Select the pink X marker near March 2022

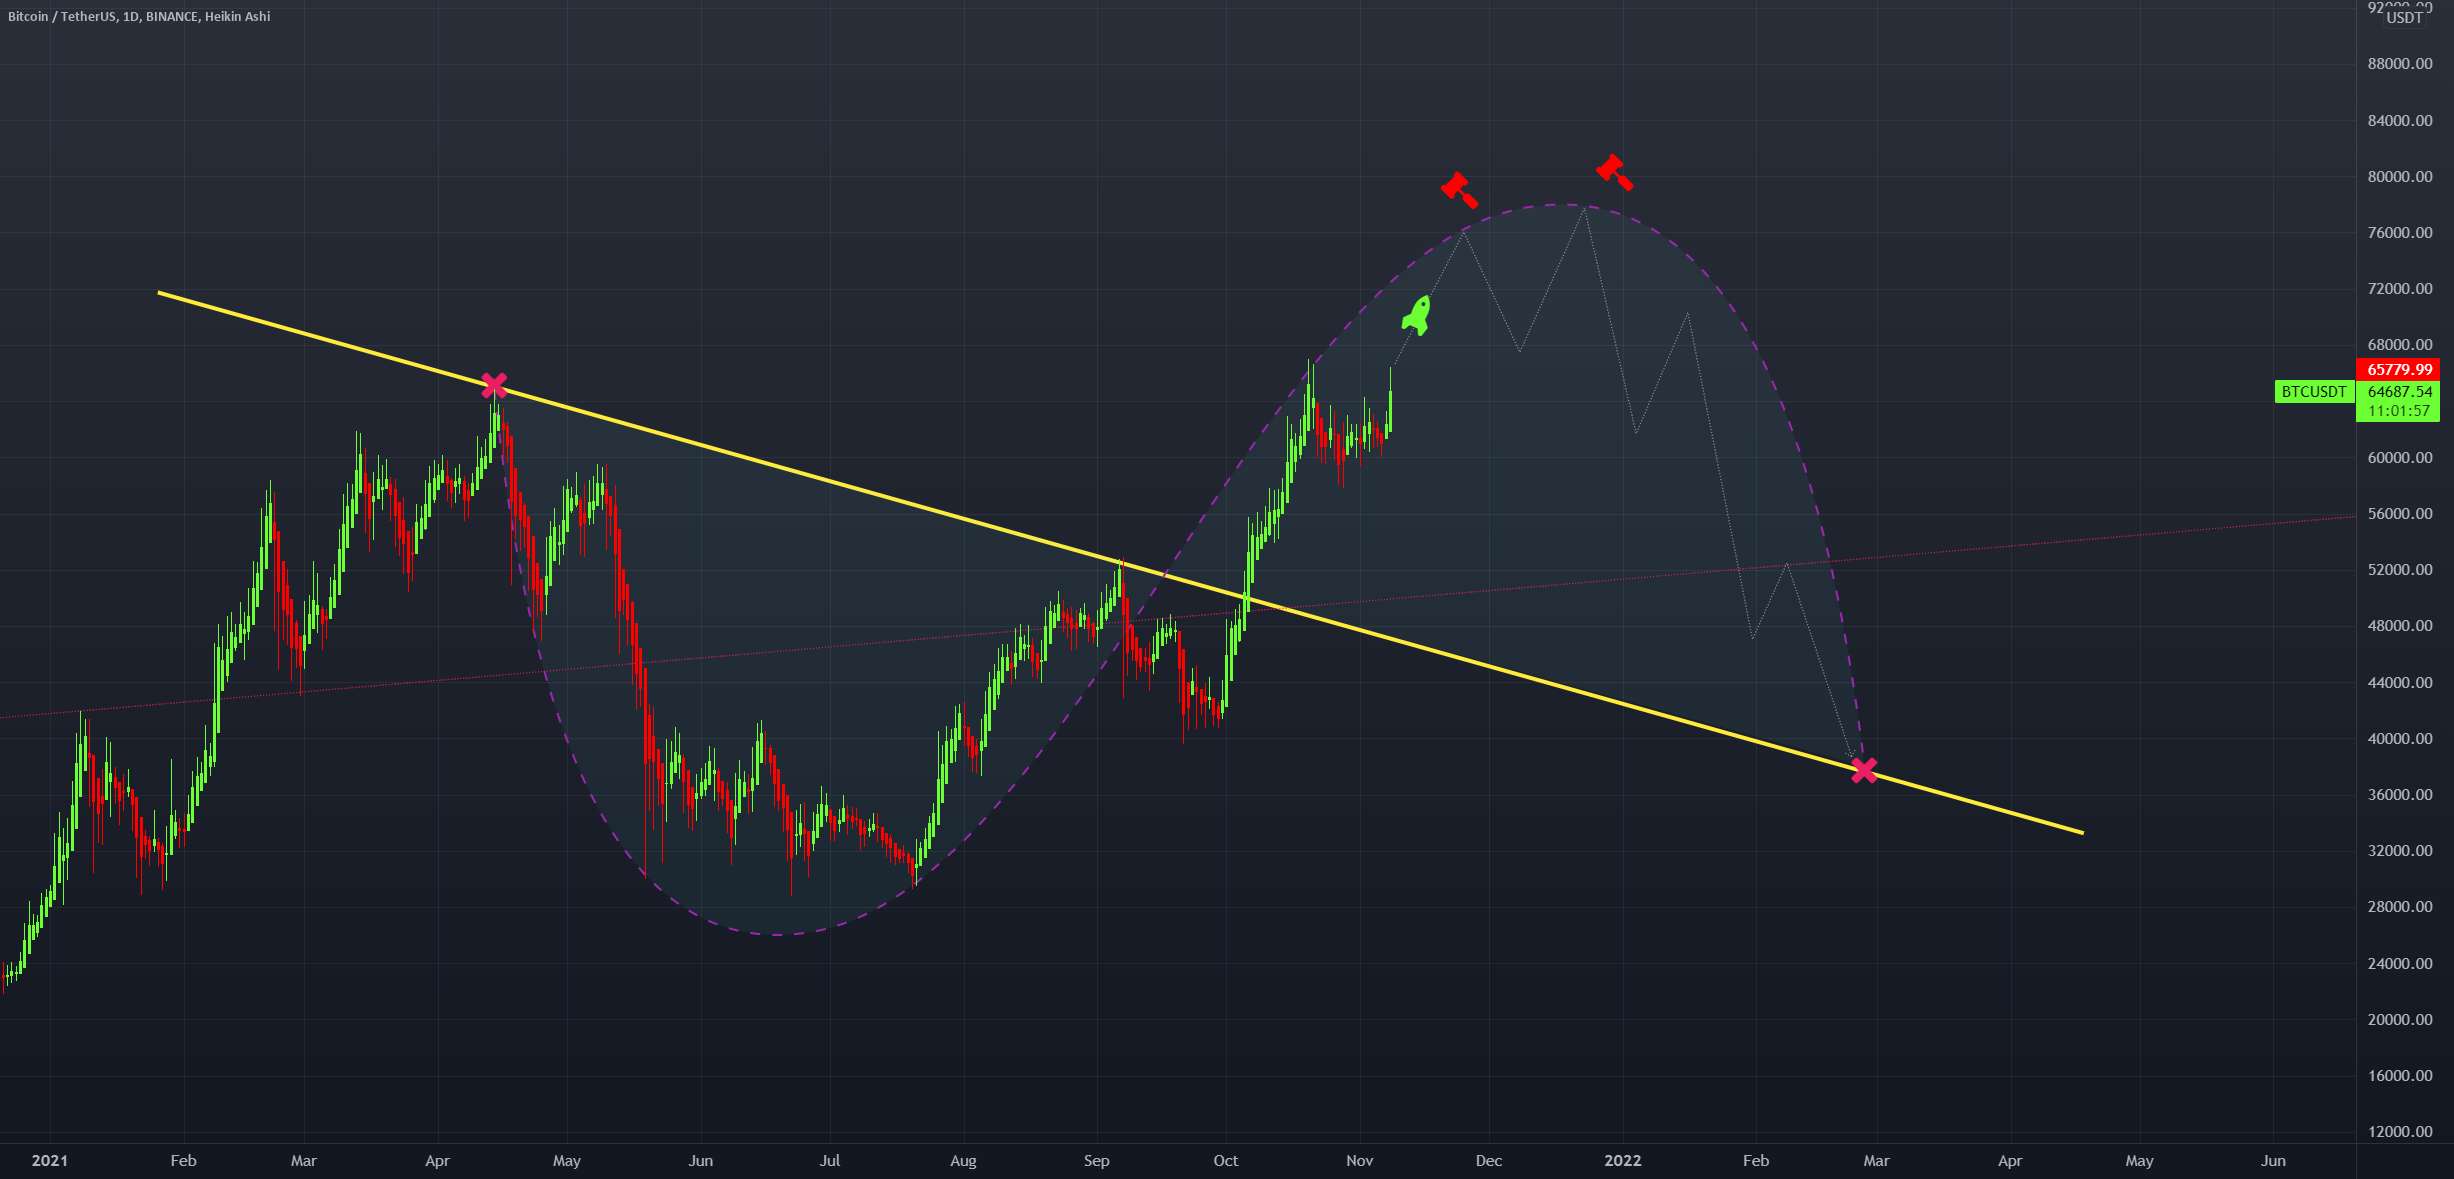pyautogui.click(x=1864, y=770)
